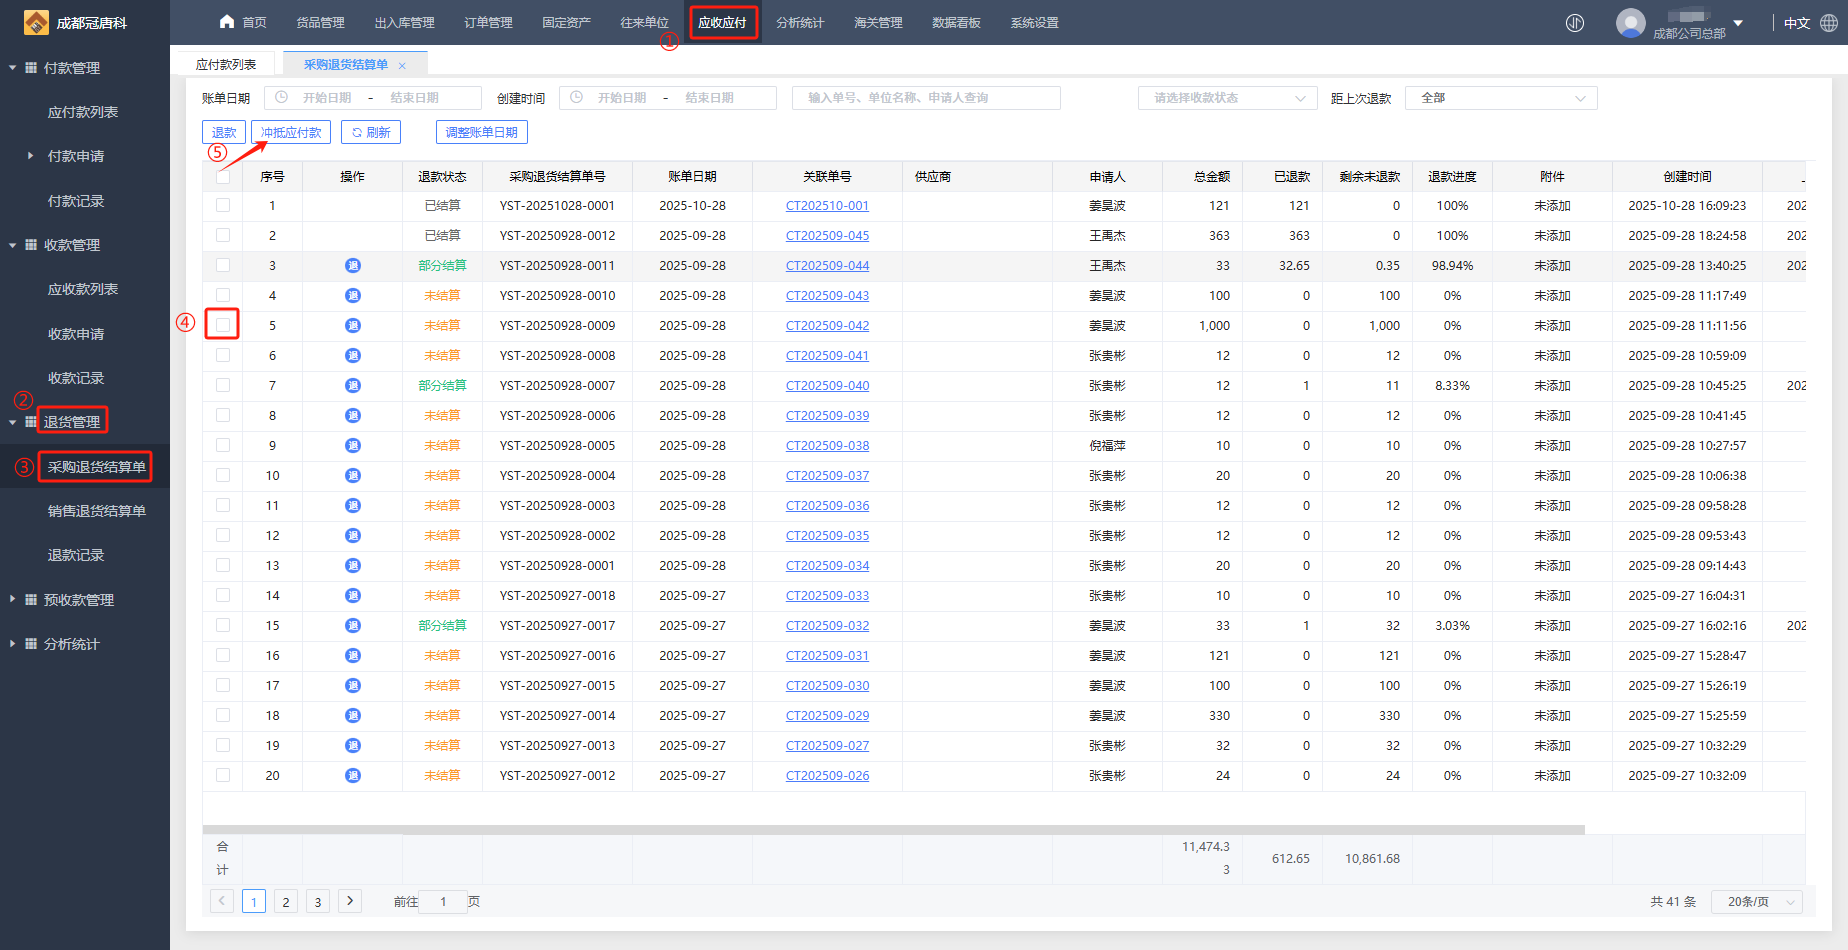This screenshot has width=1848, height=950.
Task: Click the 成都冠唐科 logo icon
Action: tap(36, 22)
